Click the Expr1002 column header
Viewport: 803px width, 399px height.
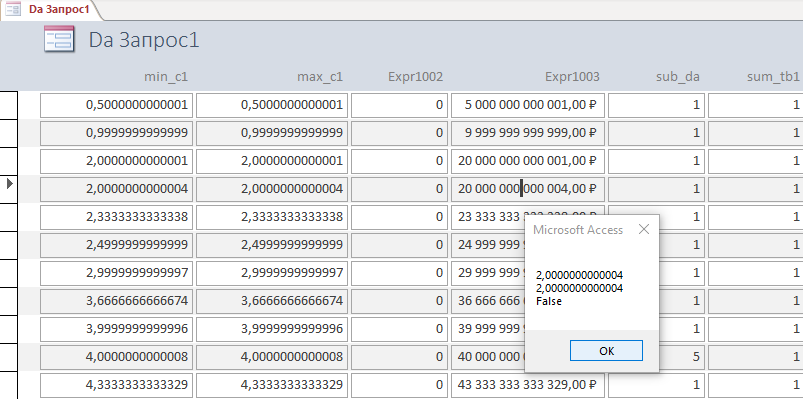415,77
